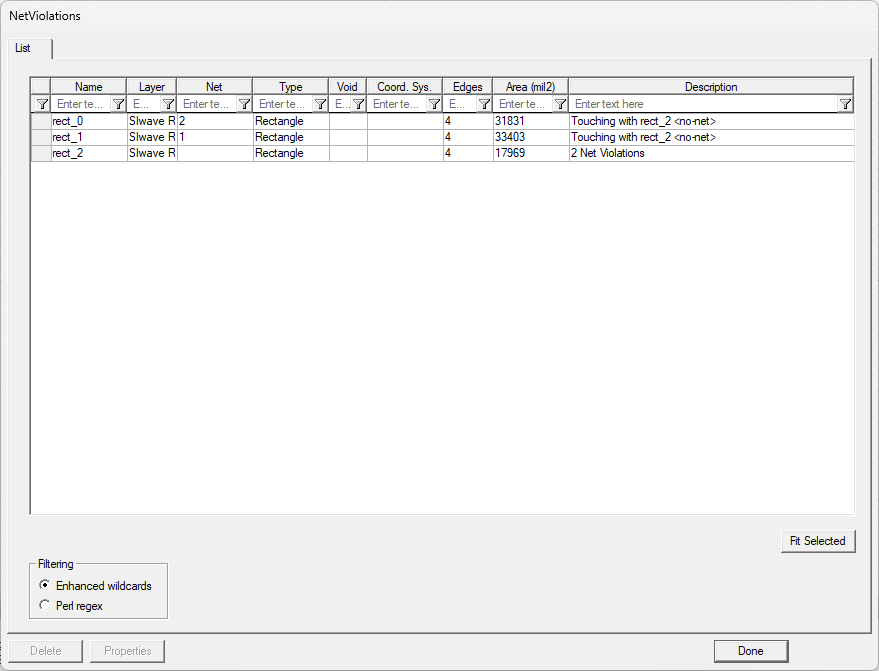Open filter icon for Description column
The height and width of the screenshot is (671, 879).
tap(845, 104)
